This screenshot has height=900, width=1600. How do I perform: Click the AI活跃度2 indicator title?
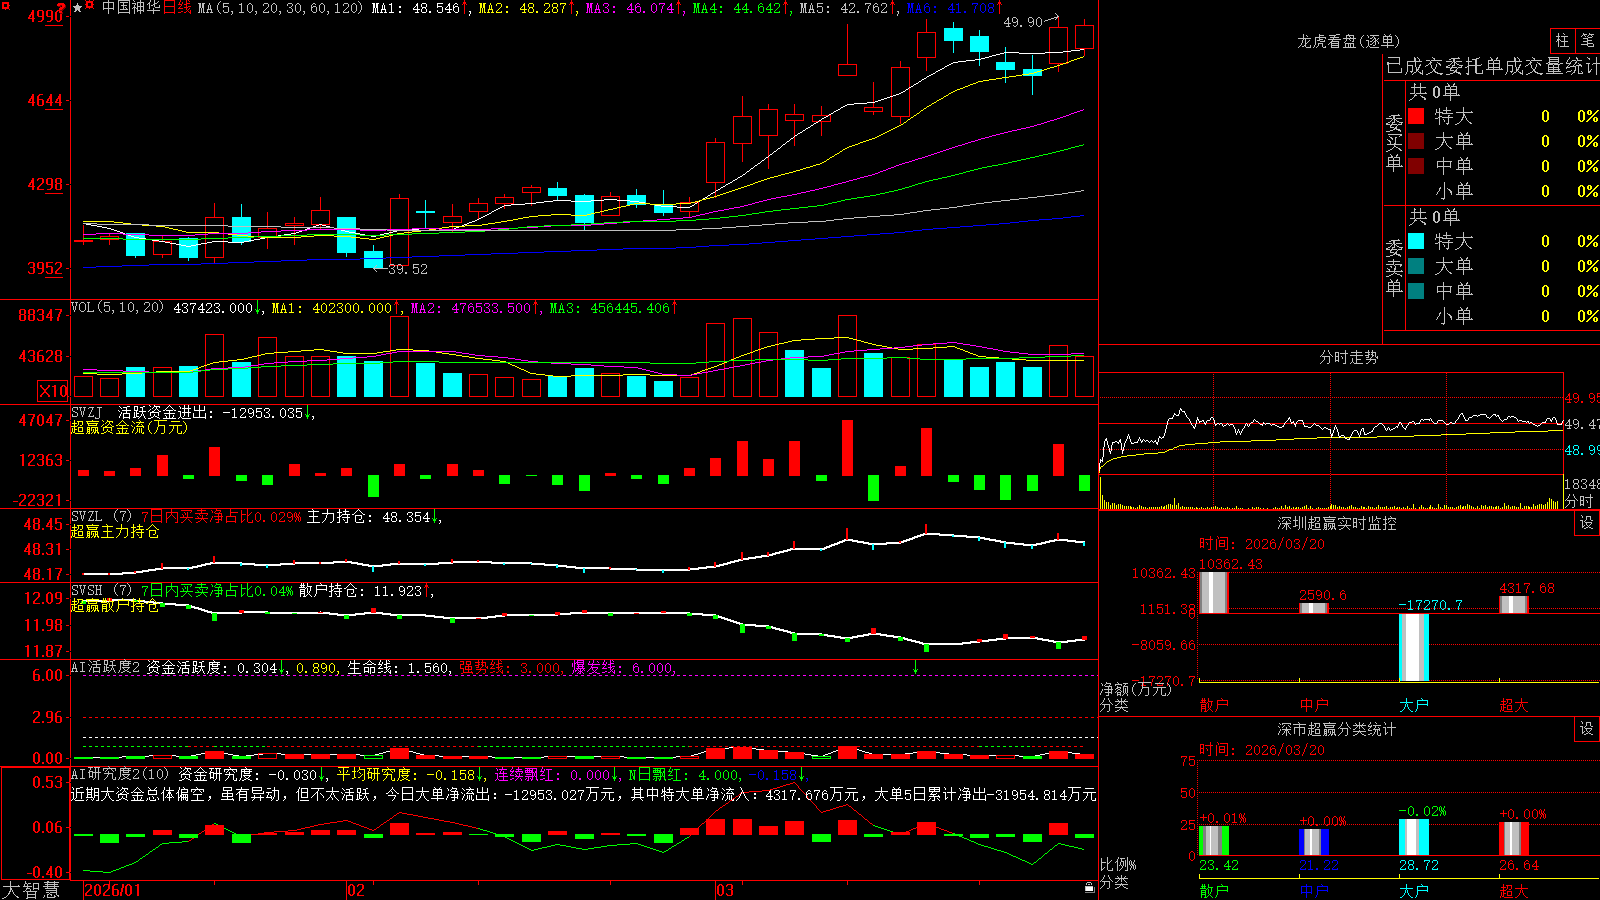(x=106, y=667)
